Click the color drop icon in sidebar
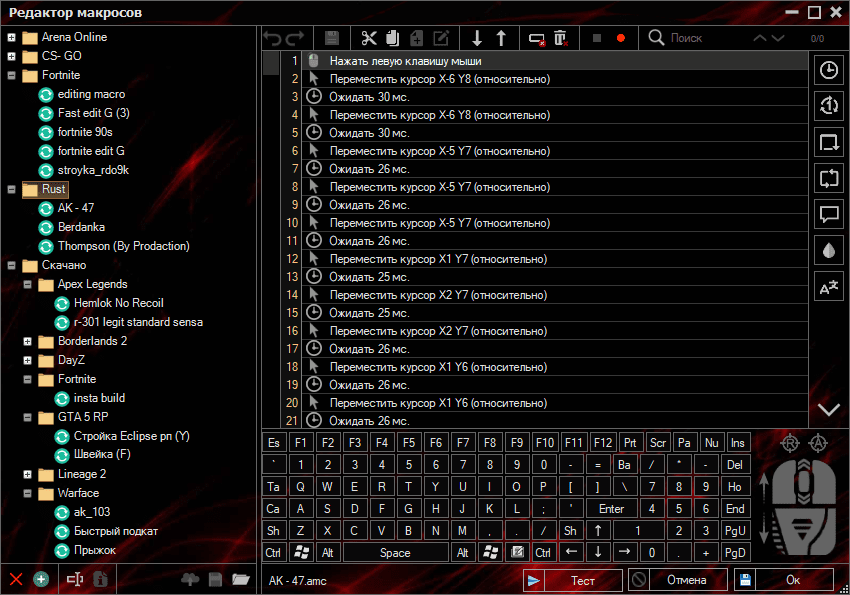Image resolution: width=850 pixels, height=595 pixels. (x=828, y=250)
